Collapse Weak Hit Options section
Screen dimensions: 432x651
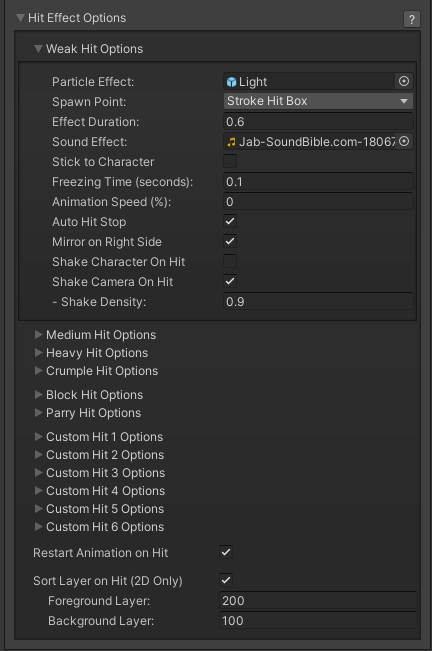[38, 49]
